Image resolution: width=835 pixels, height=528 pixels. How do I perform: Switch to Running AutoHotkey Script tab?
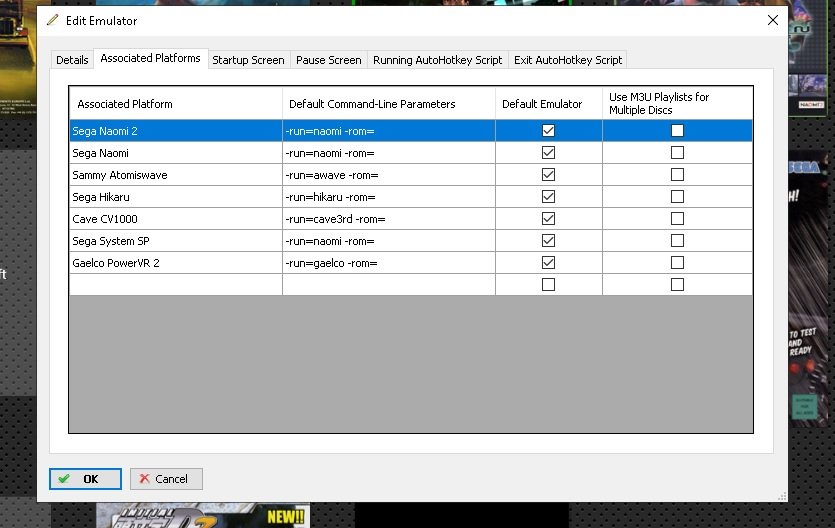coord(437,60)
